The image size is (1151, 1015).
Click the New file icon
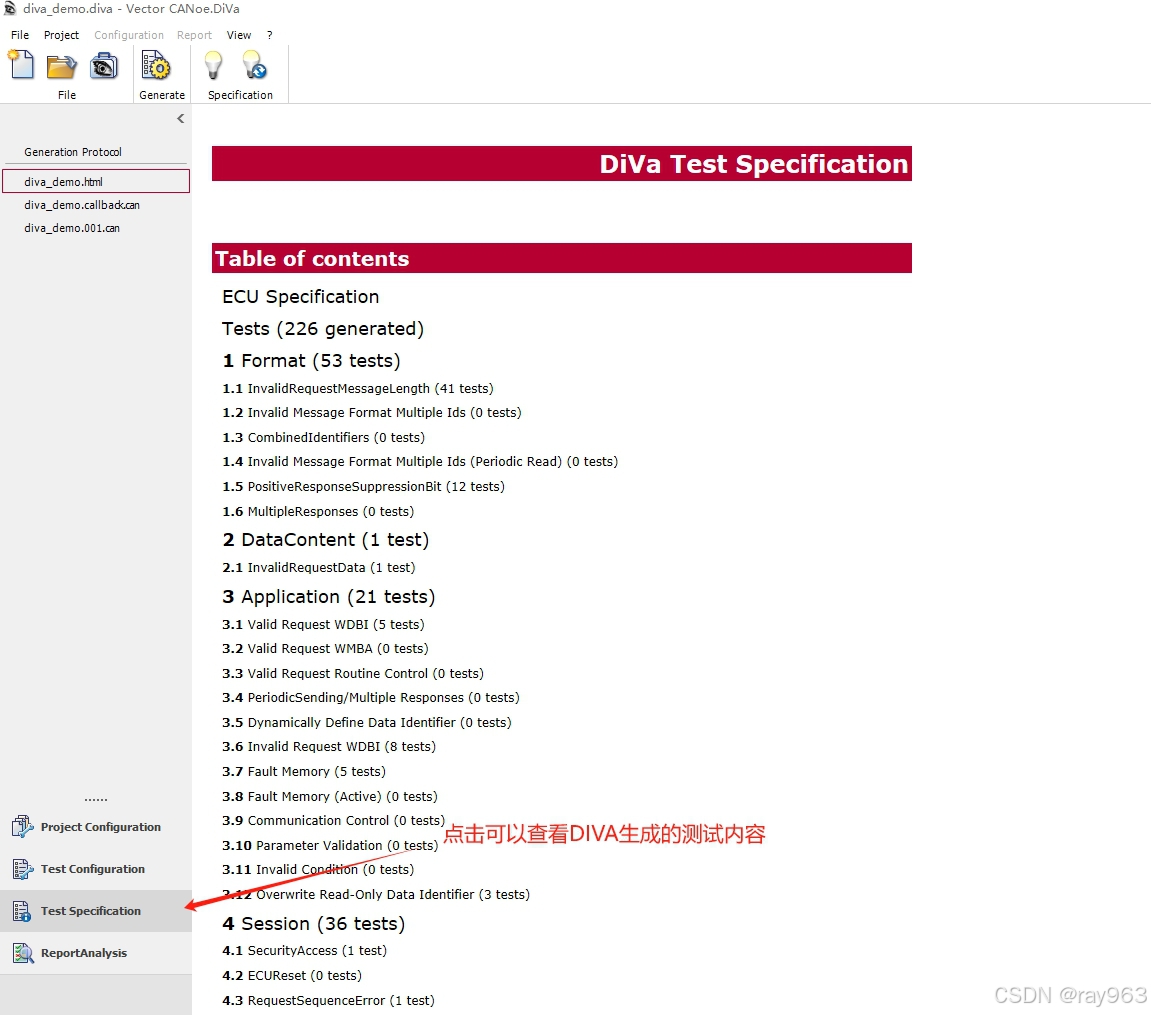pyautogui.click(x=21, y=65)
